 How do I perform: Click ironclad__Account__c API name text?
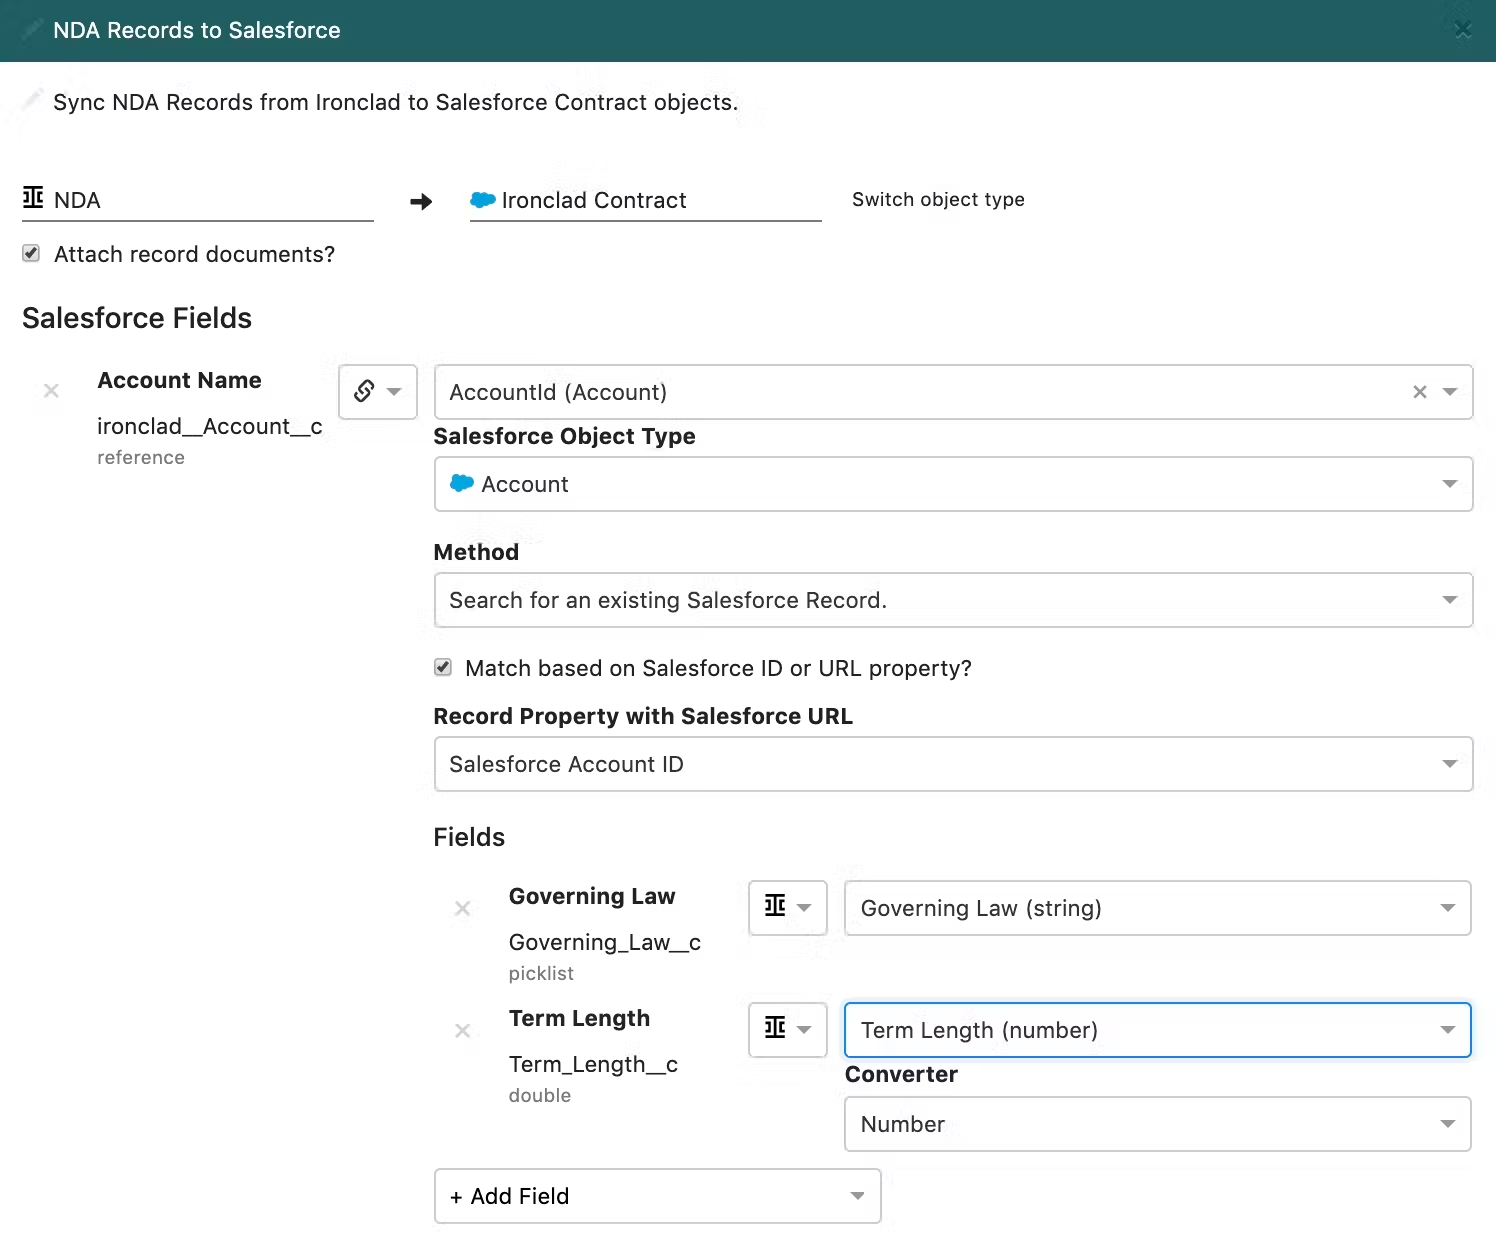pyautogui.click(x=209, y=427)
